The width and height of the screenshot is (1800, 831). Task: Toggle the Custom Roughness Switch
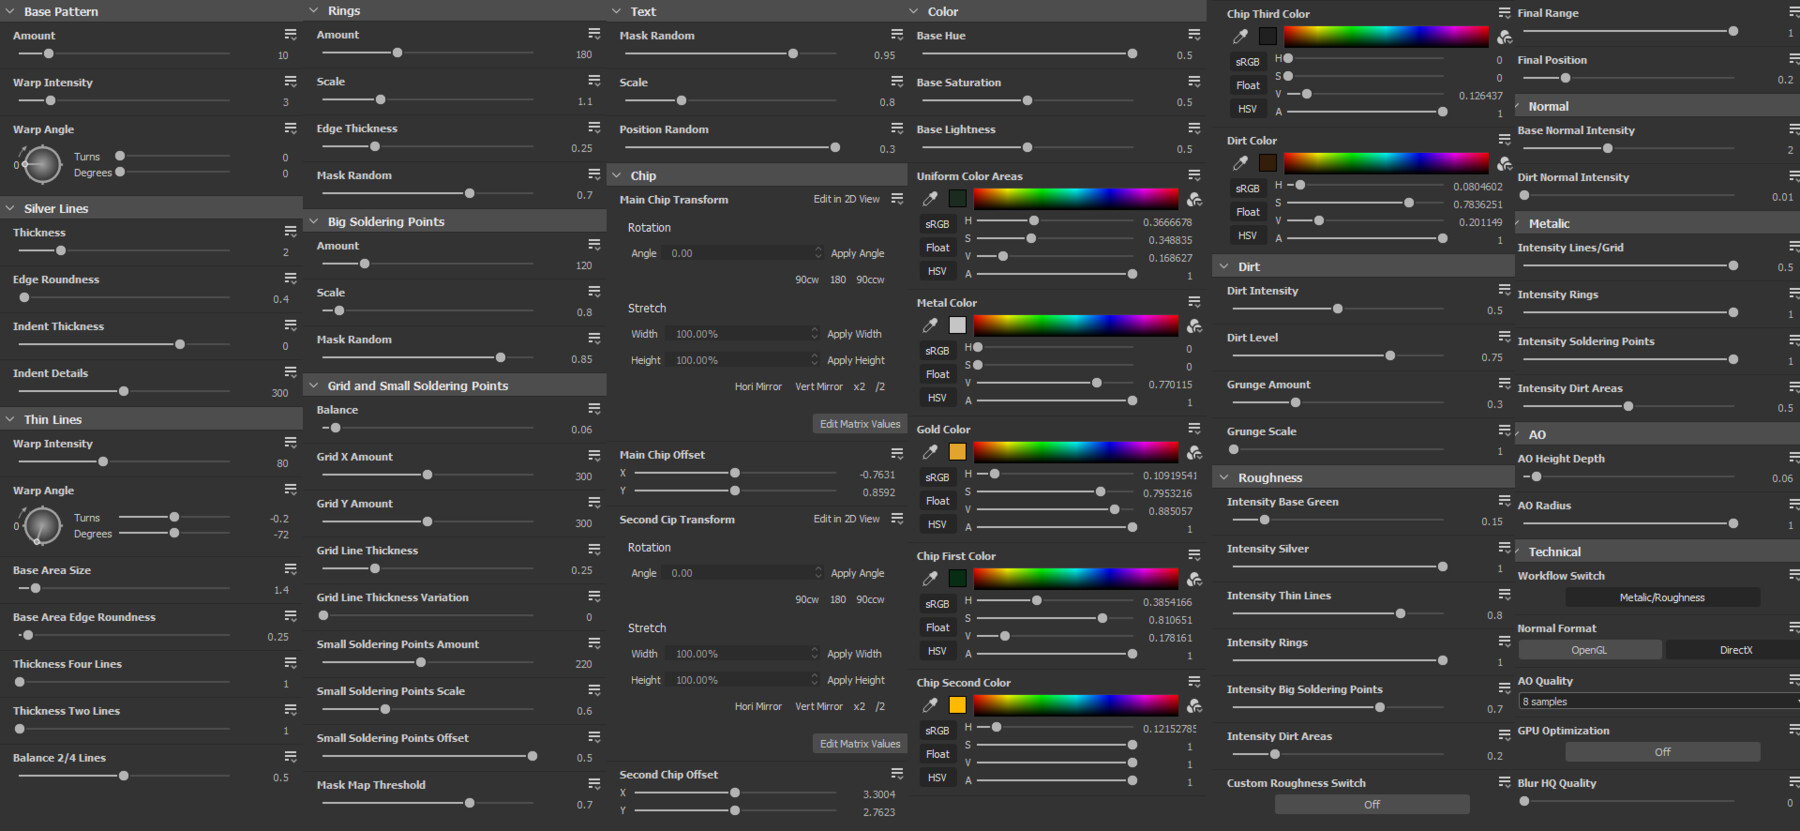coord(1371,804)
